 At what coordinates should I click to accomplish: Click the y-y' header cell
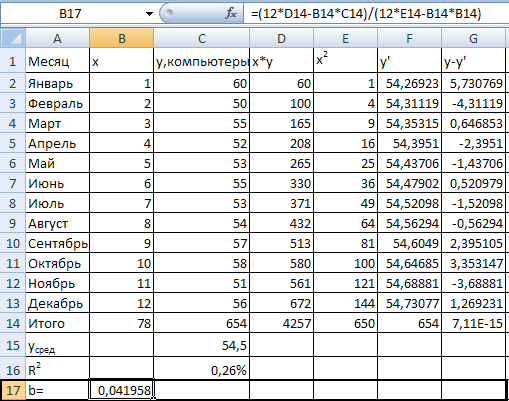[x=473, y=61]
